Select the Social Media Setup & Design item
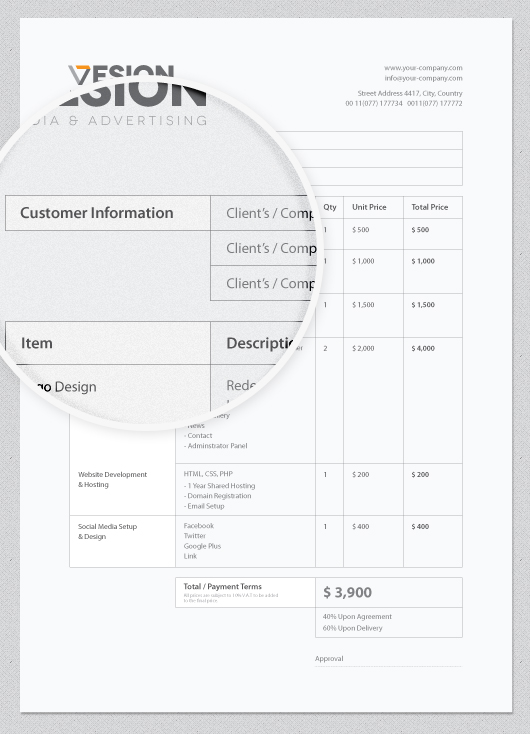The height and width of the screenshot is (734, 530). 107,531
